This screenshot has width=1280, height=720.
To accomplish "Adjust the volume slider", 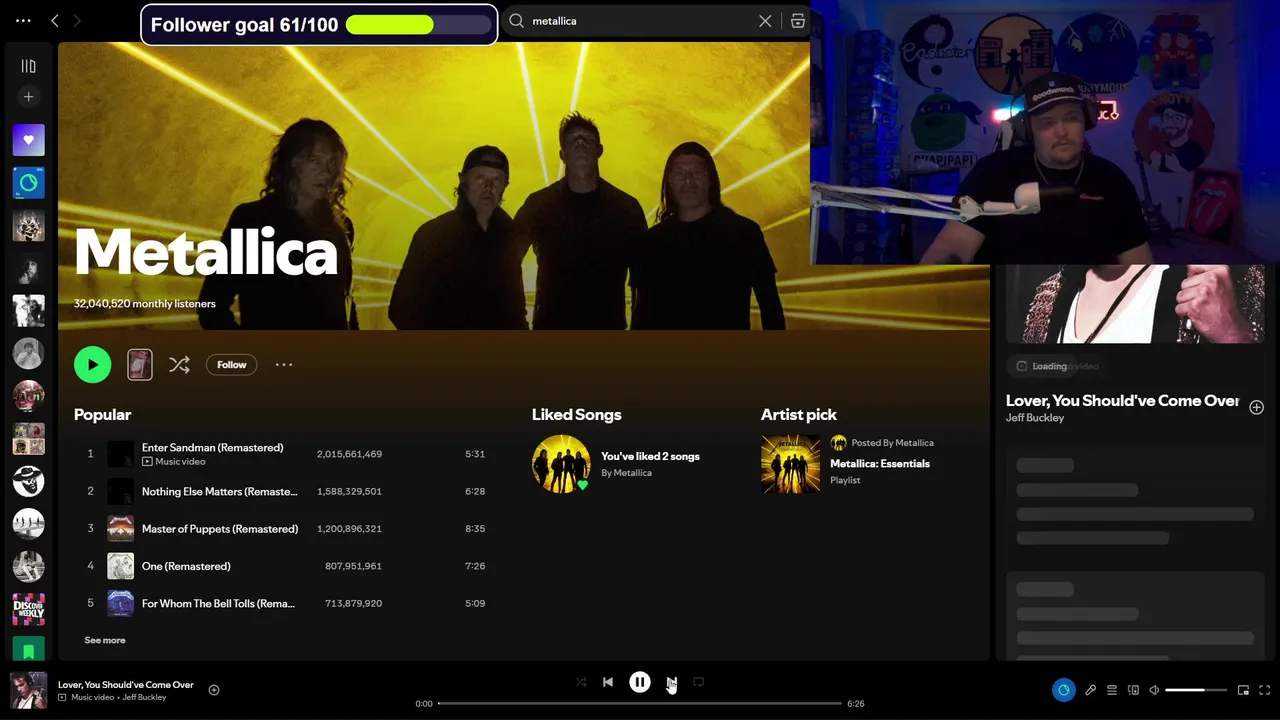I will (1196, 690).
